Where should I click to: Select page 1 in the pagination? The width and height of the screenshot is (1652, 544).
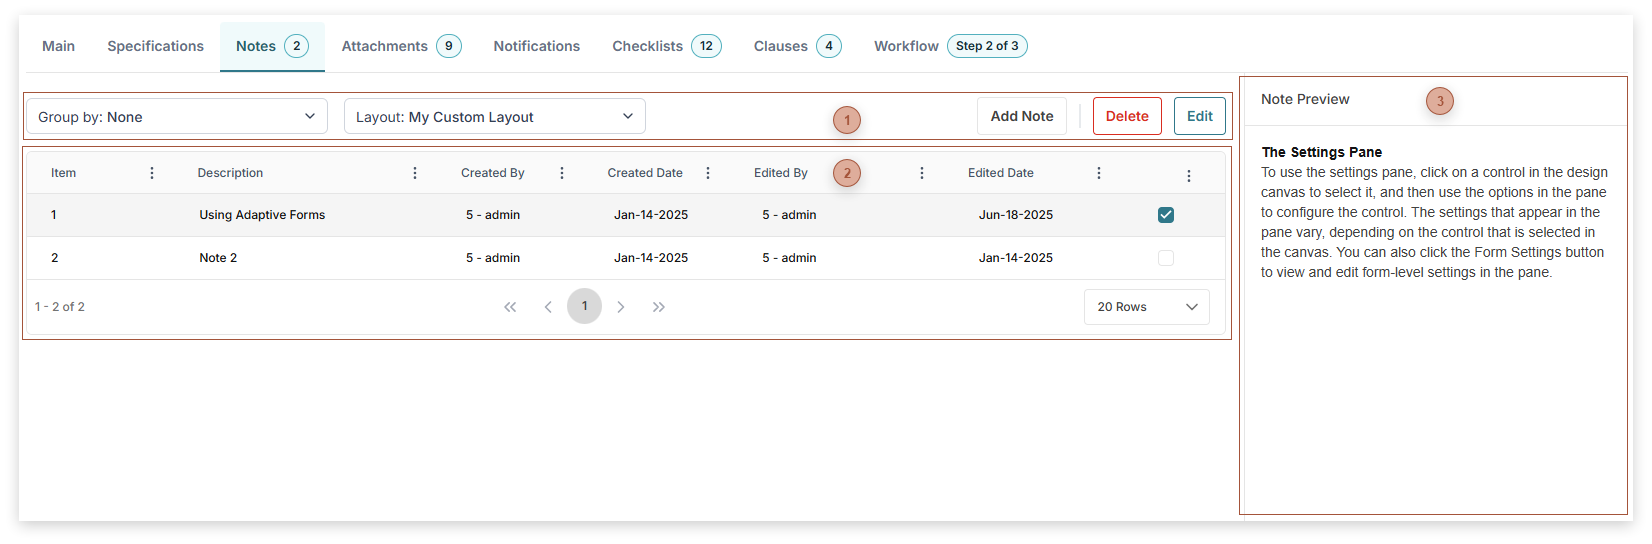point(585,306)
